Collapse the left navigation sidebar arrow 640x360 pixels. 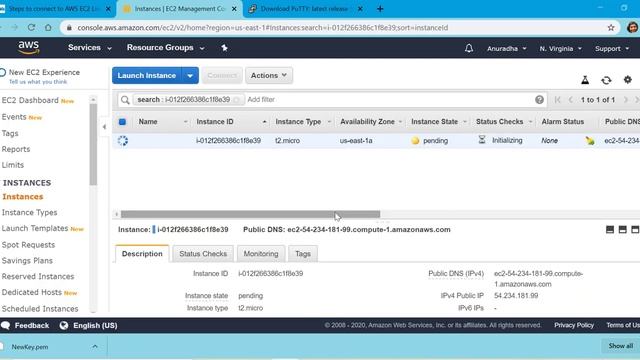click(x=104, y=127)
